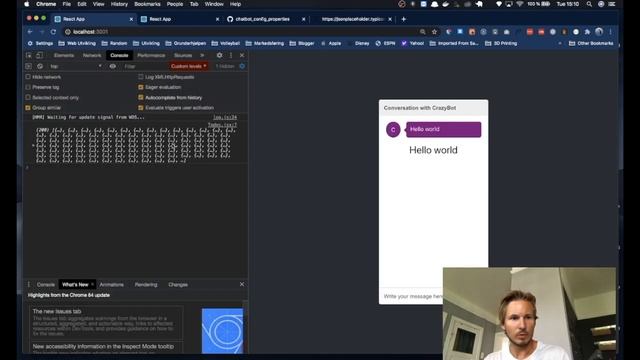Expand the logged array of 200 objects

(x=33, y=145)
